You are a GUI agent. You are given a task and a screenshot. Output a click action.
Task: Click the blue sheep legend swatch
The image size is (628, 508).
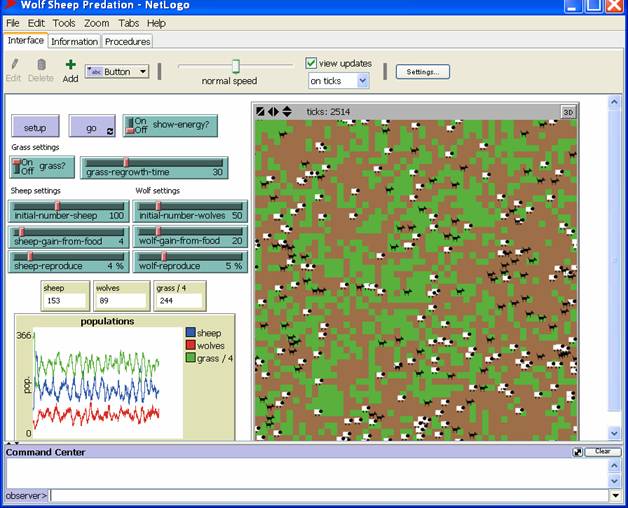(191, 332)
